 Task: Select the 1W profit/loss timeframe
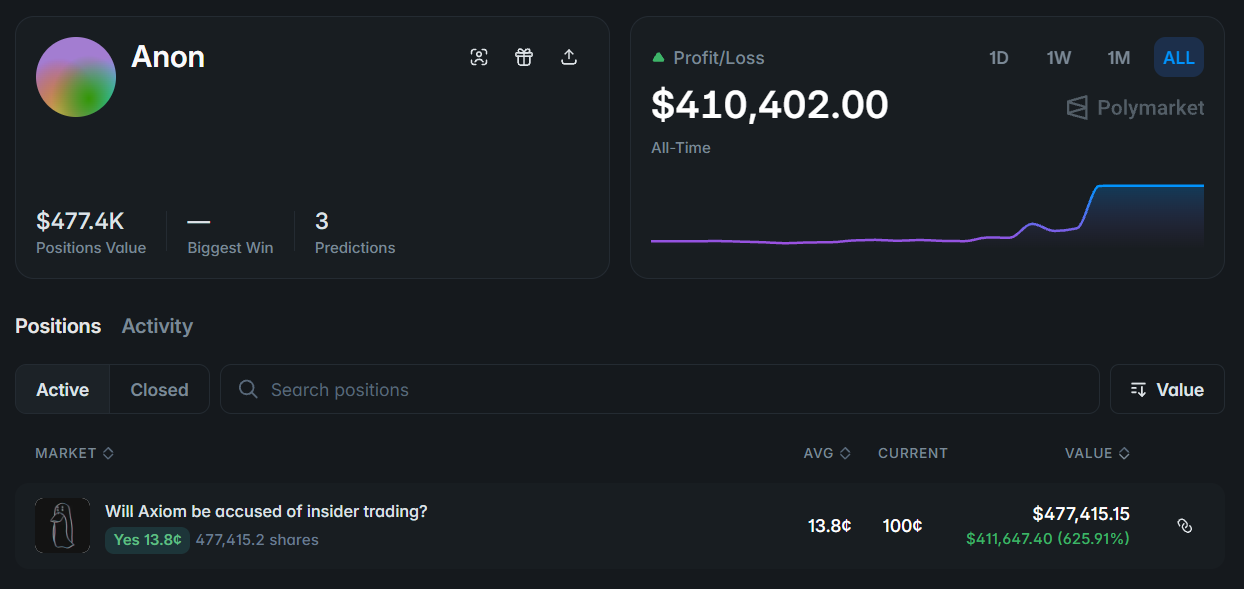tap(1058, 58)
